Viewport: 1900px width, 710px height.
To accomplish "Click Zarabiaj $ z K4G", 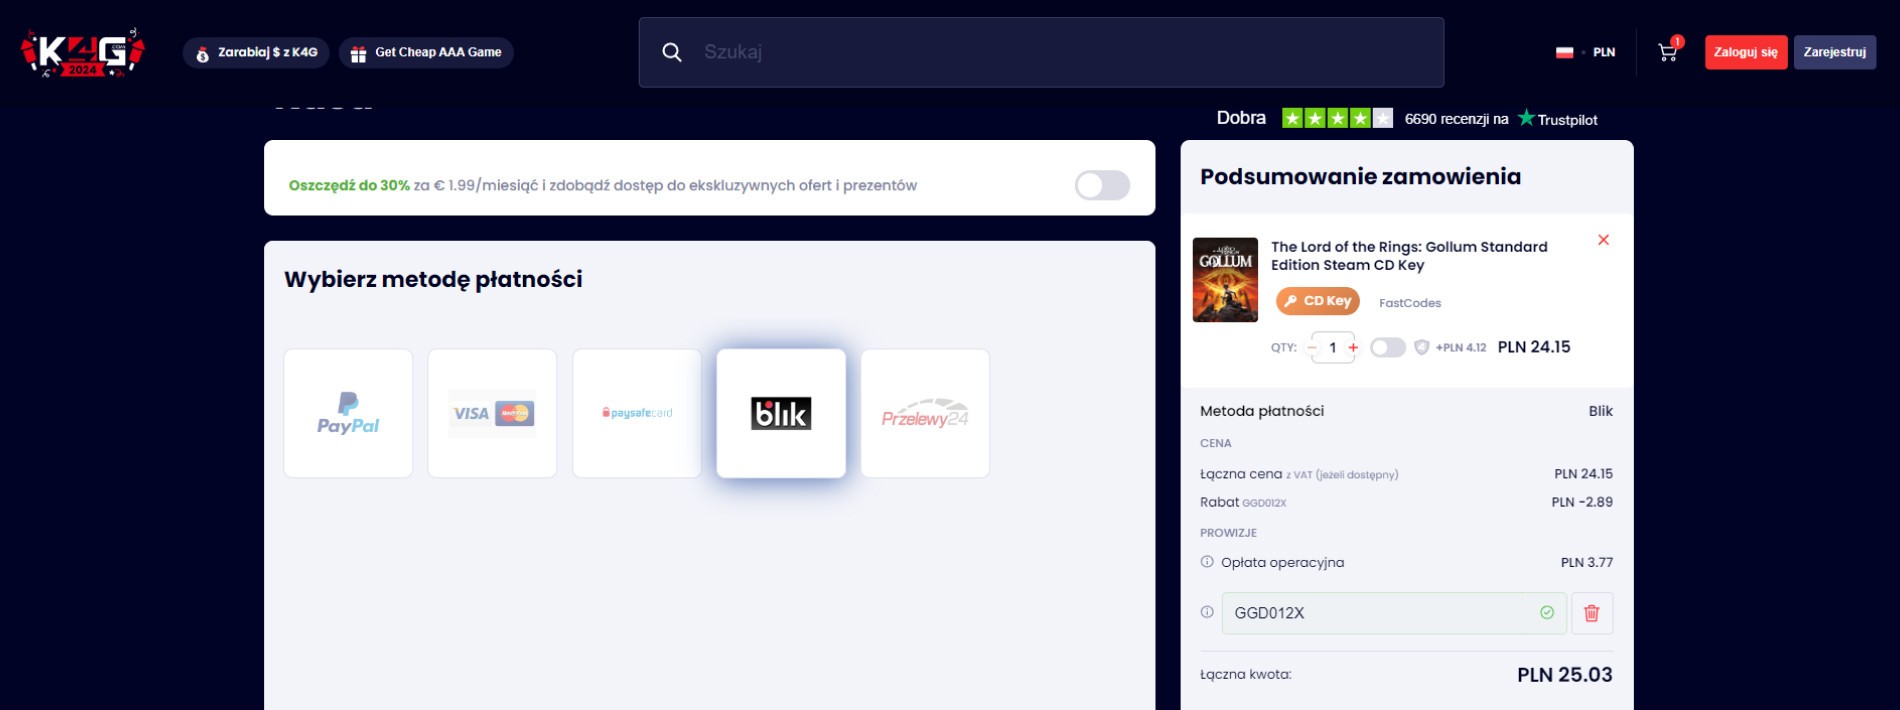I will pos(256,52).
